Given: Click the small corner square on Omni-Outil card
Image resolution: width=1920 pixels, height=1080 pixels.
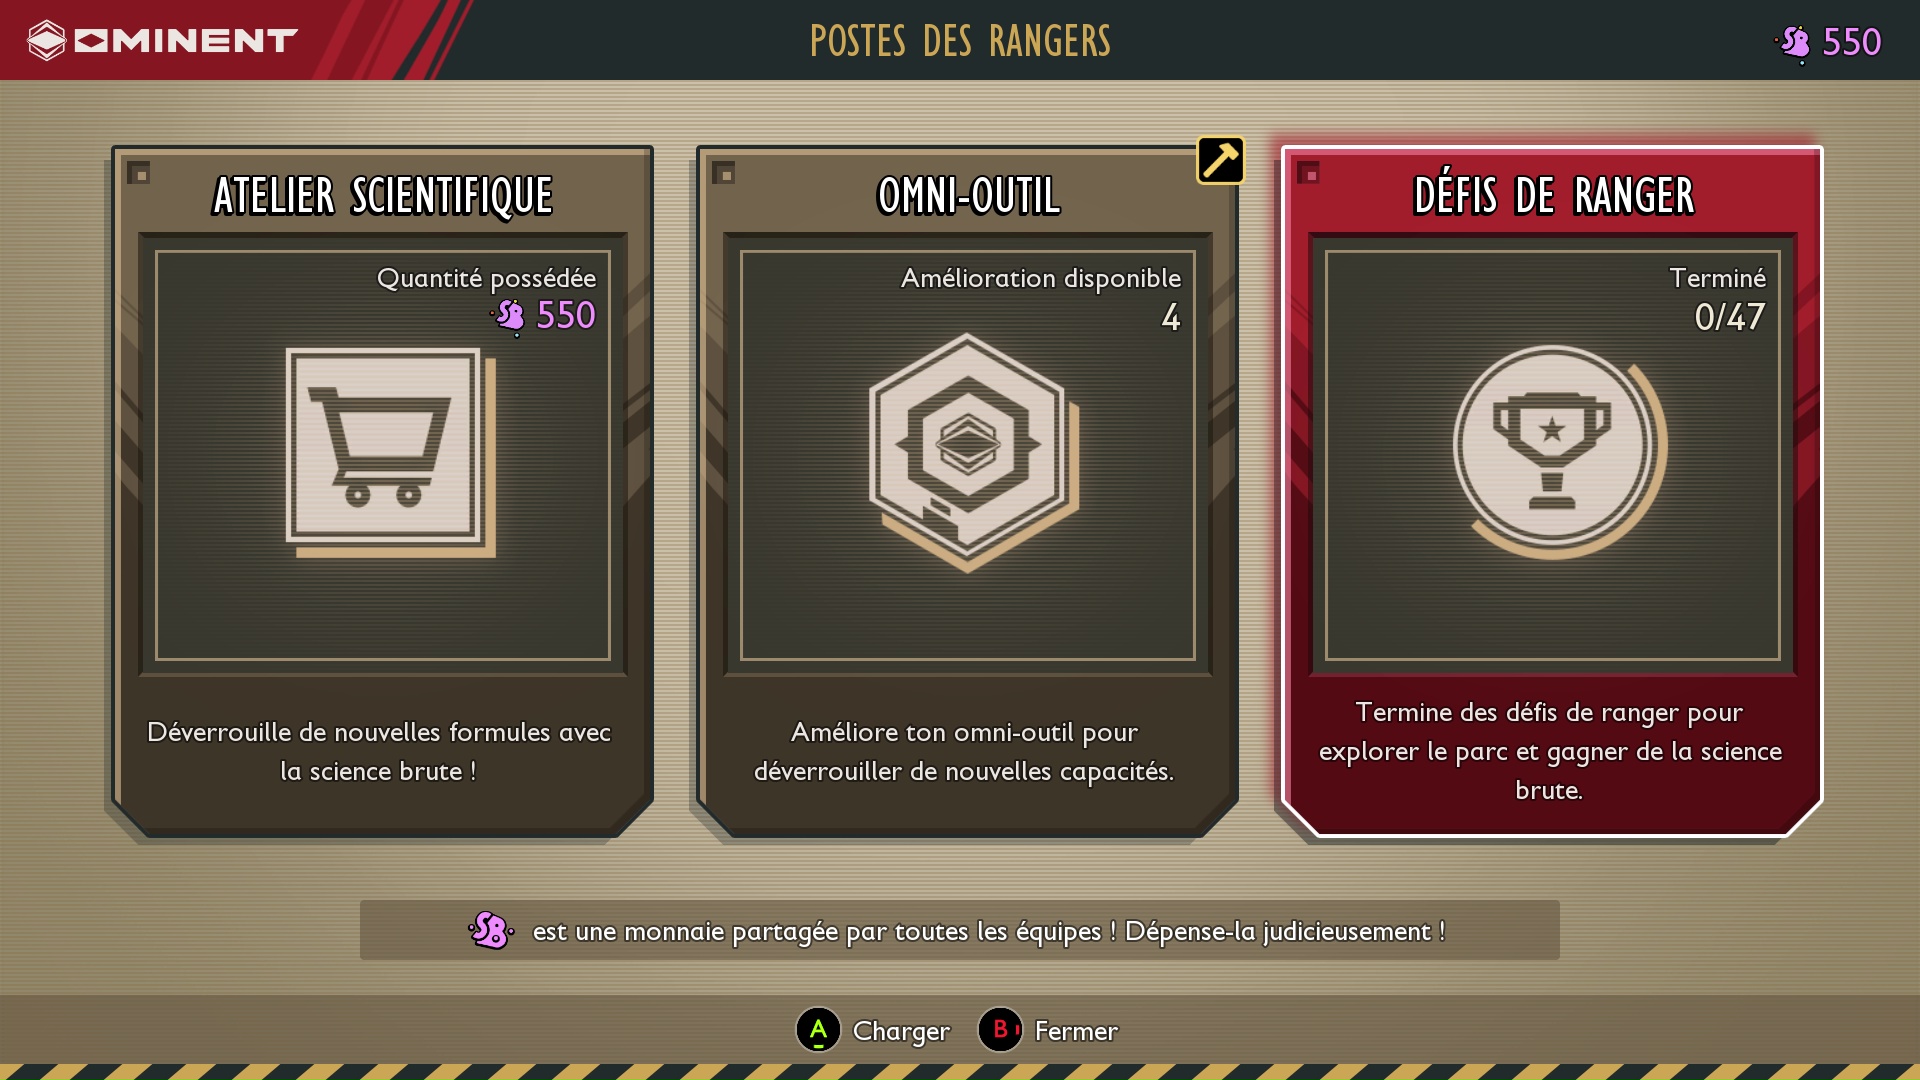Looking at the screenshot, I should (x=723, y=173).
